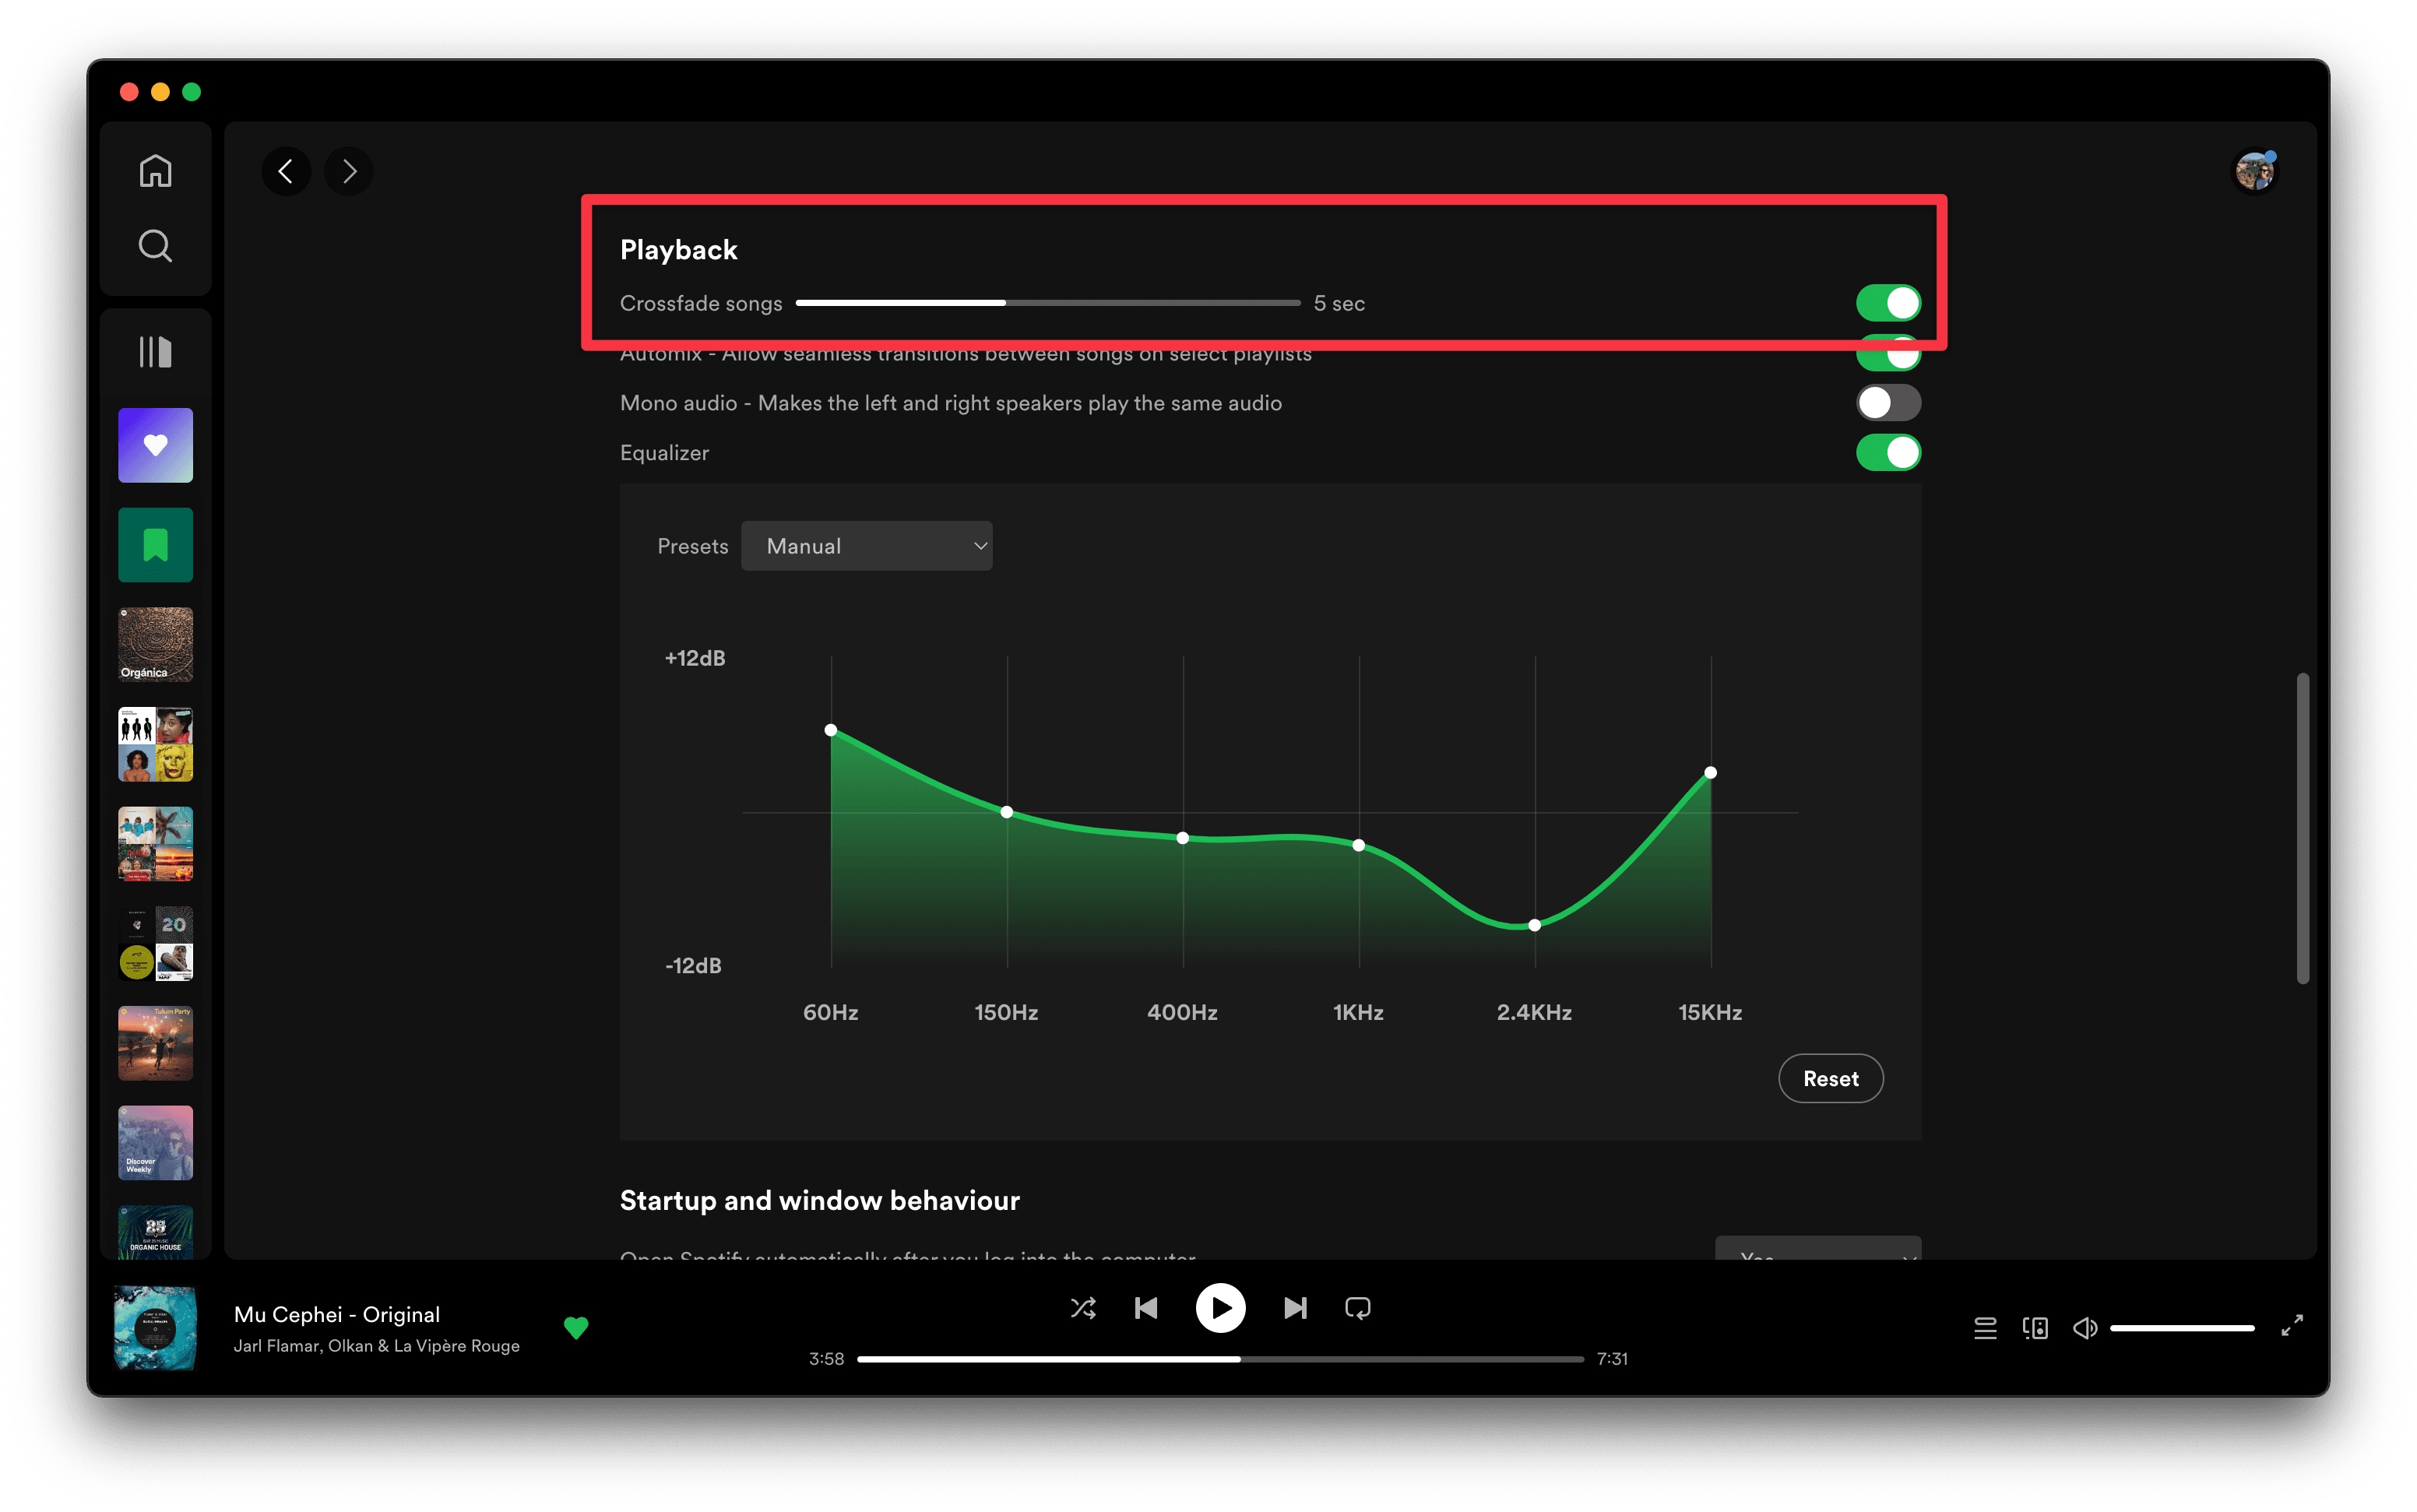Open the Liked Songs playlist
Viewport: 2417px width, 1512px height.
pos(155,445)
